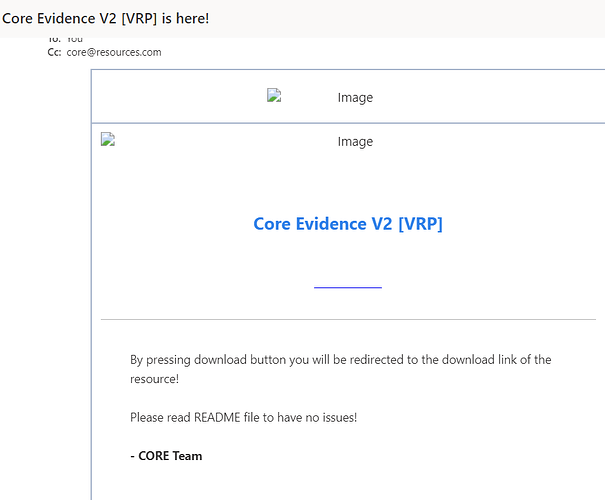The width and height of the screenshot is (605, 500).
Task: Select the Cc address core@resources.com
Action: click(x=114, y=52)
